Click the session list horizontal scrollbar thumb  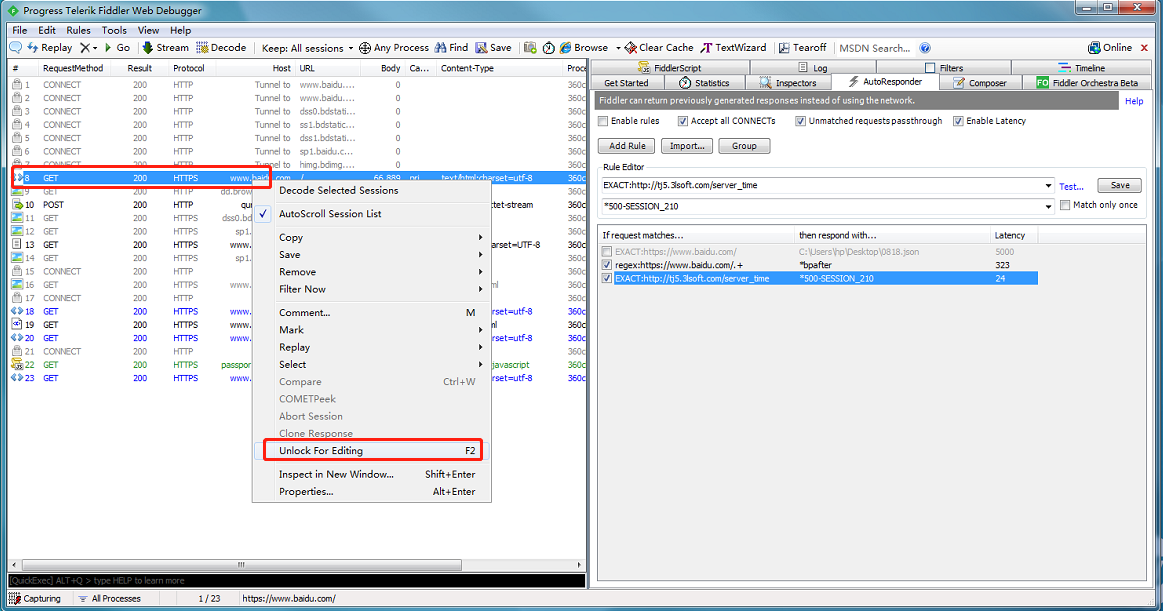pos(241,565)
